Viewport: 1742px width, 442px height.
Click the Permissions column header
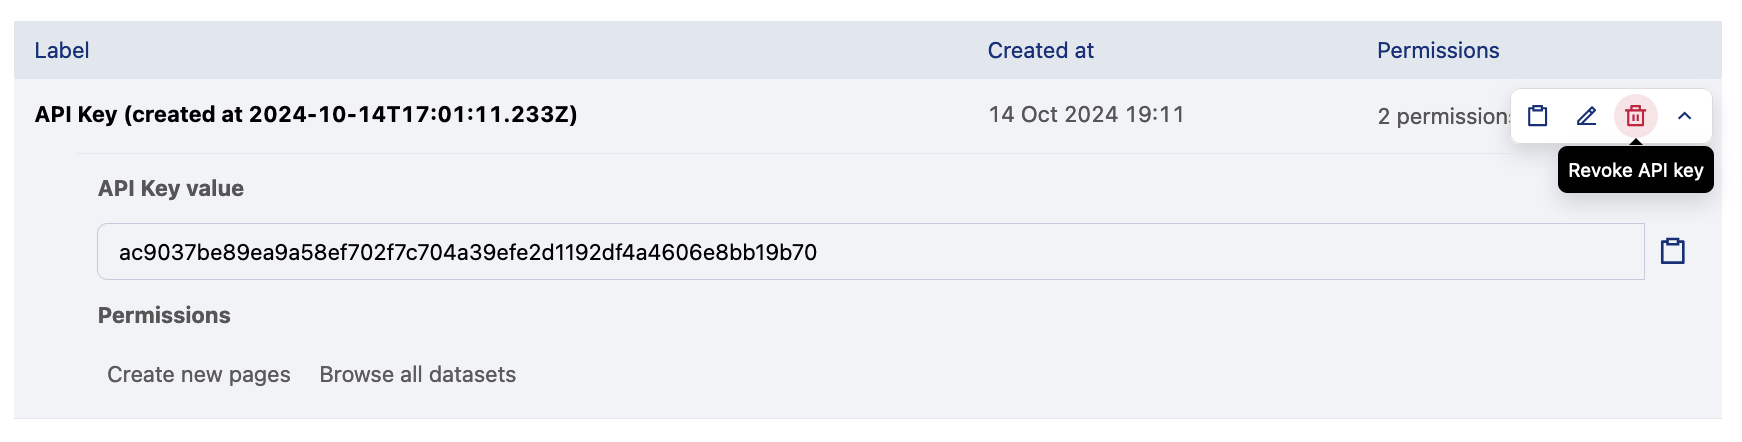click(1438, 51)
